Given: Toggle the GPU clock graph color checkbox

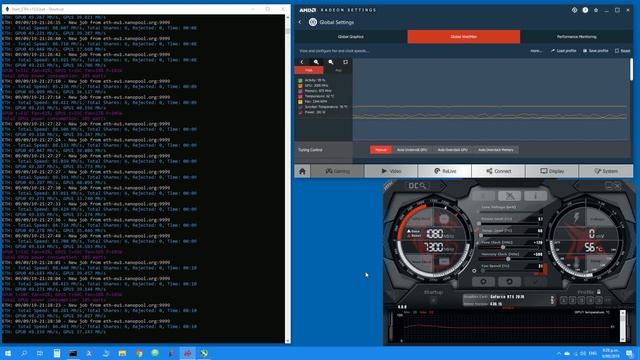Looking at the screenshot, I should click(x=300, y=86).
